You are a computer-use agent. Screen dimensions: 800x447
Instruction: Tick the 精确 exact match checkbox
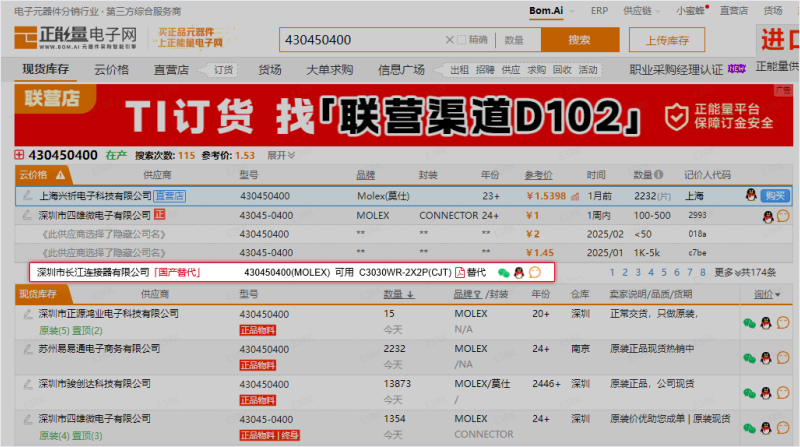(x=461, y=40)
